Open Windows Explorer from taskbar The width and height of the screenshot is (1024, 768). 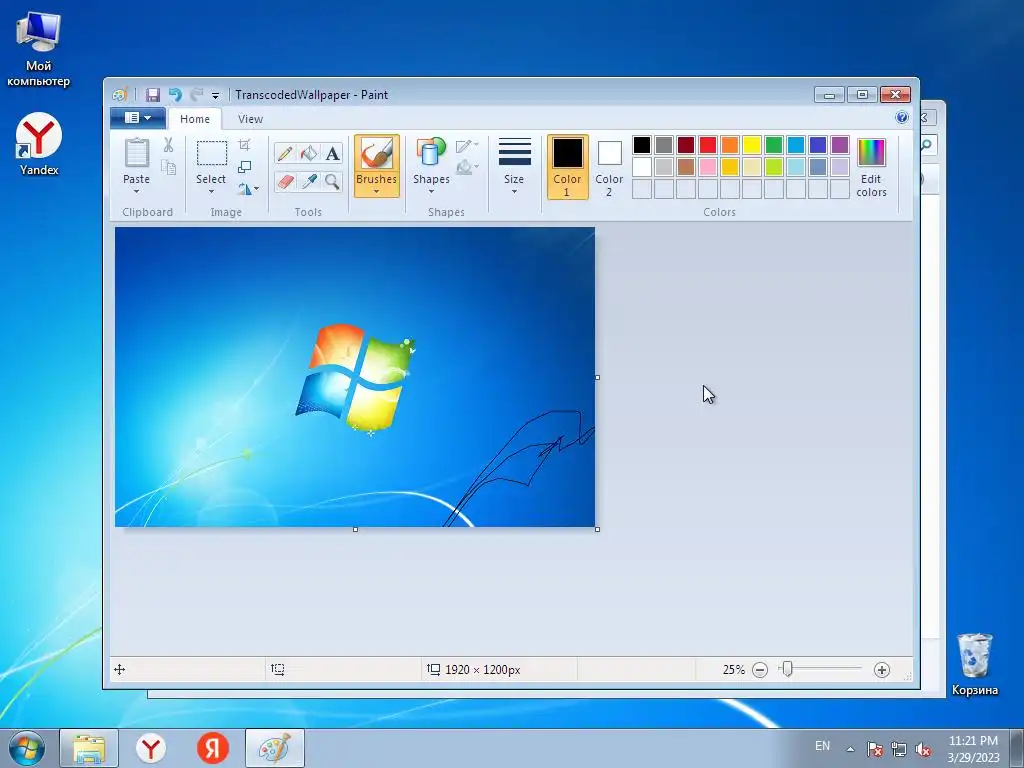(89, 748)
